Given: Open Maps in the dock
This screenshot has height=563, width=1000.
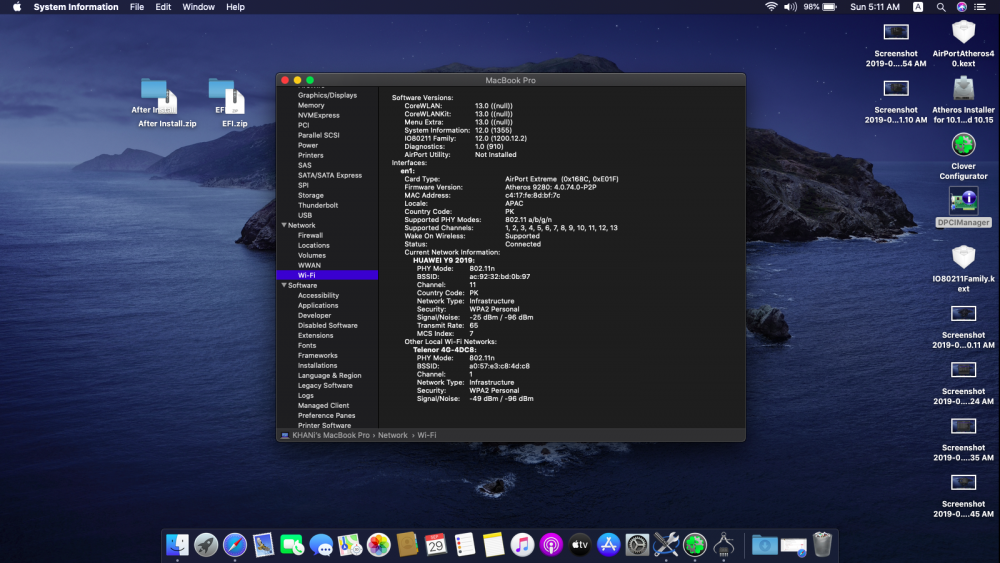Looking at the screenshot, I should point(349,545).
